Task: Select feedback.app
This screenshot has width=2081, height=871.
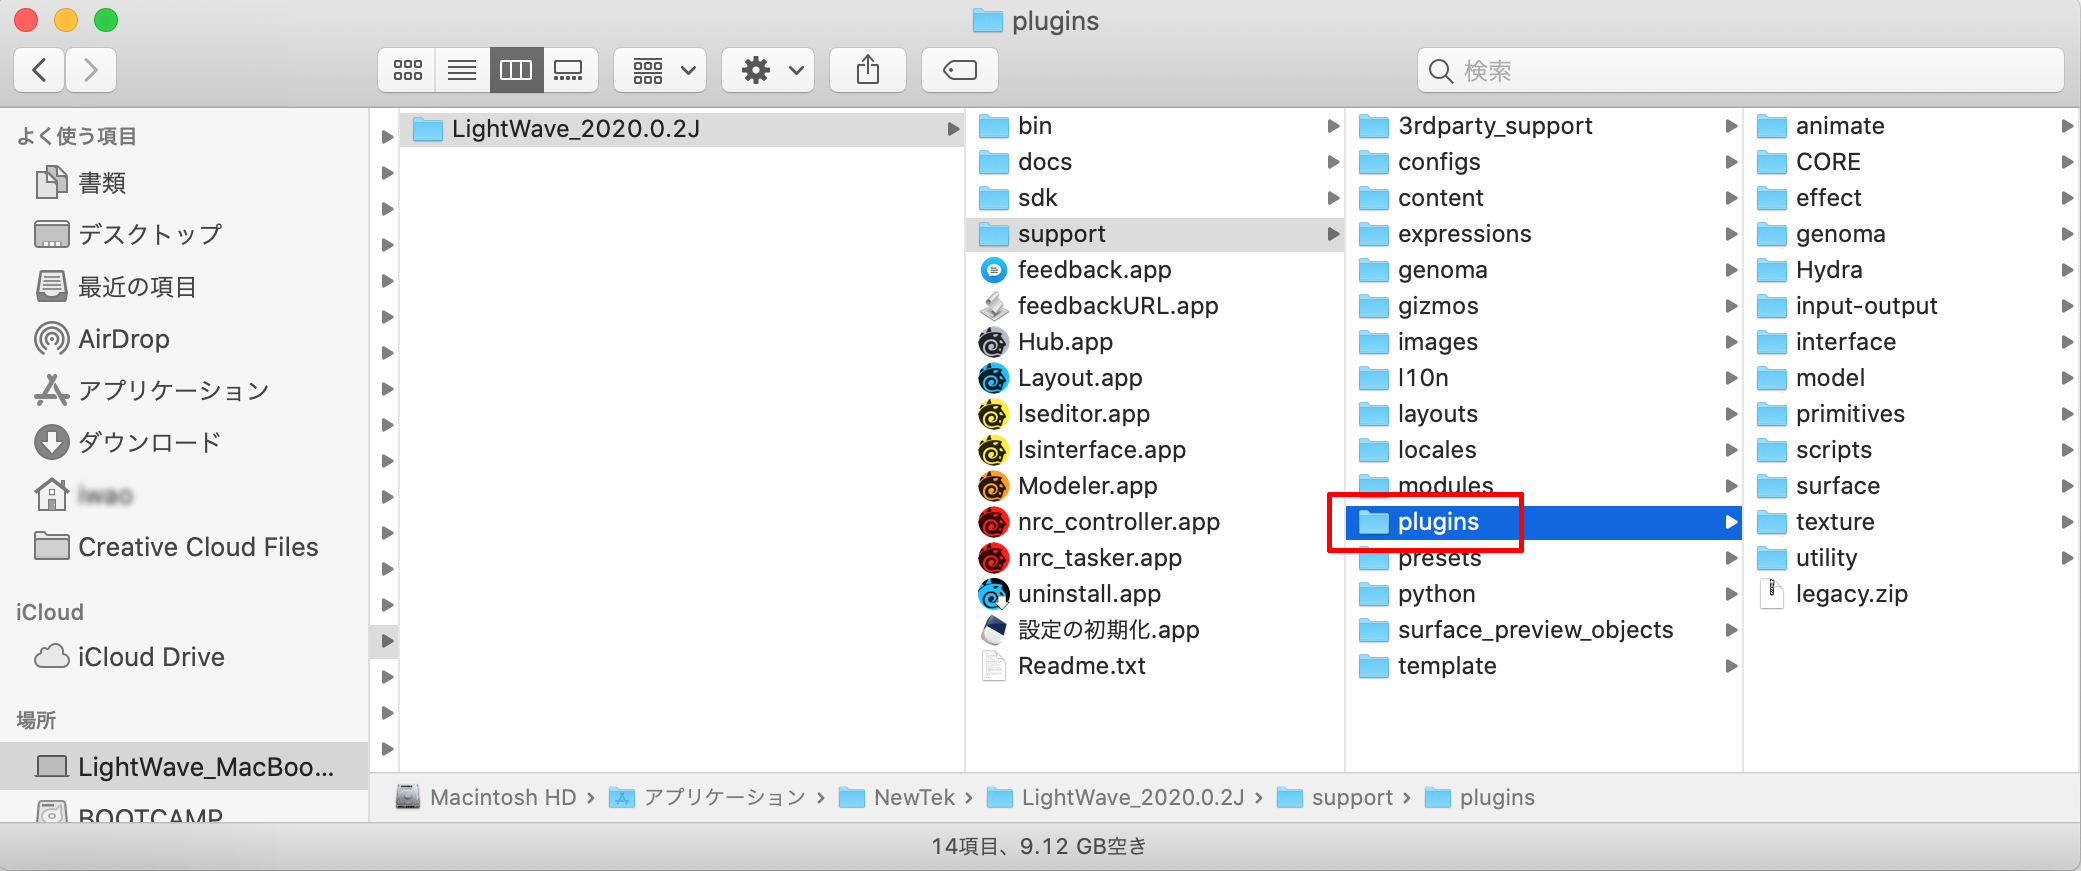Action: [x=1155, y=270]
